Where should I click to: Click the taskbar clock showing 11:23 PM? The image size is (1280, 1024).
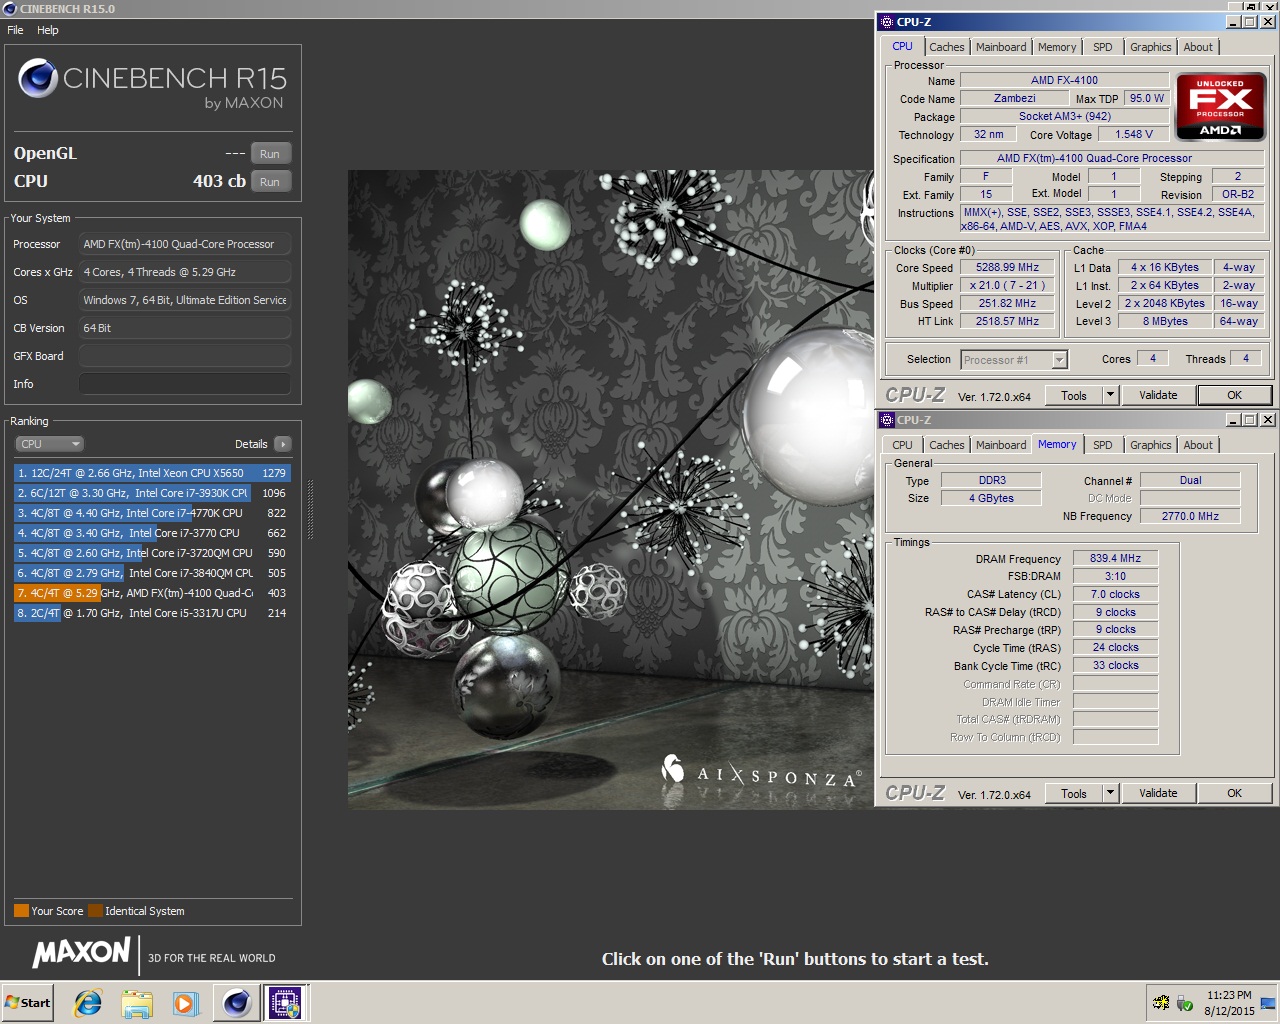[x=1229, y=1003]
